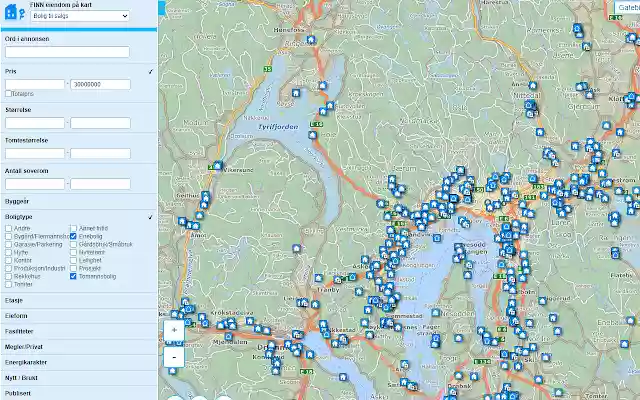Tick the Garasje/Parkering checkbox
This screenshot has height=400, width=640.
coord(8,244)
